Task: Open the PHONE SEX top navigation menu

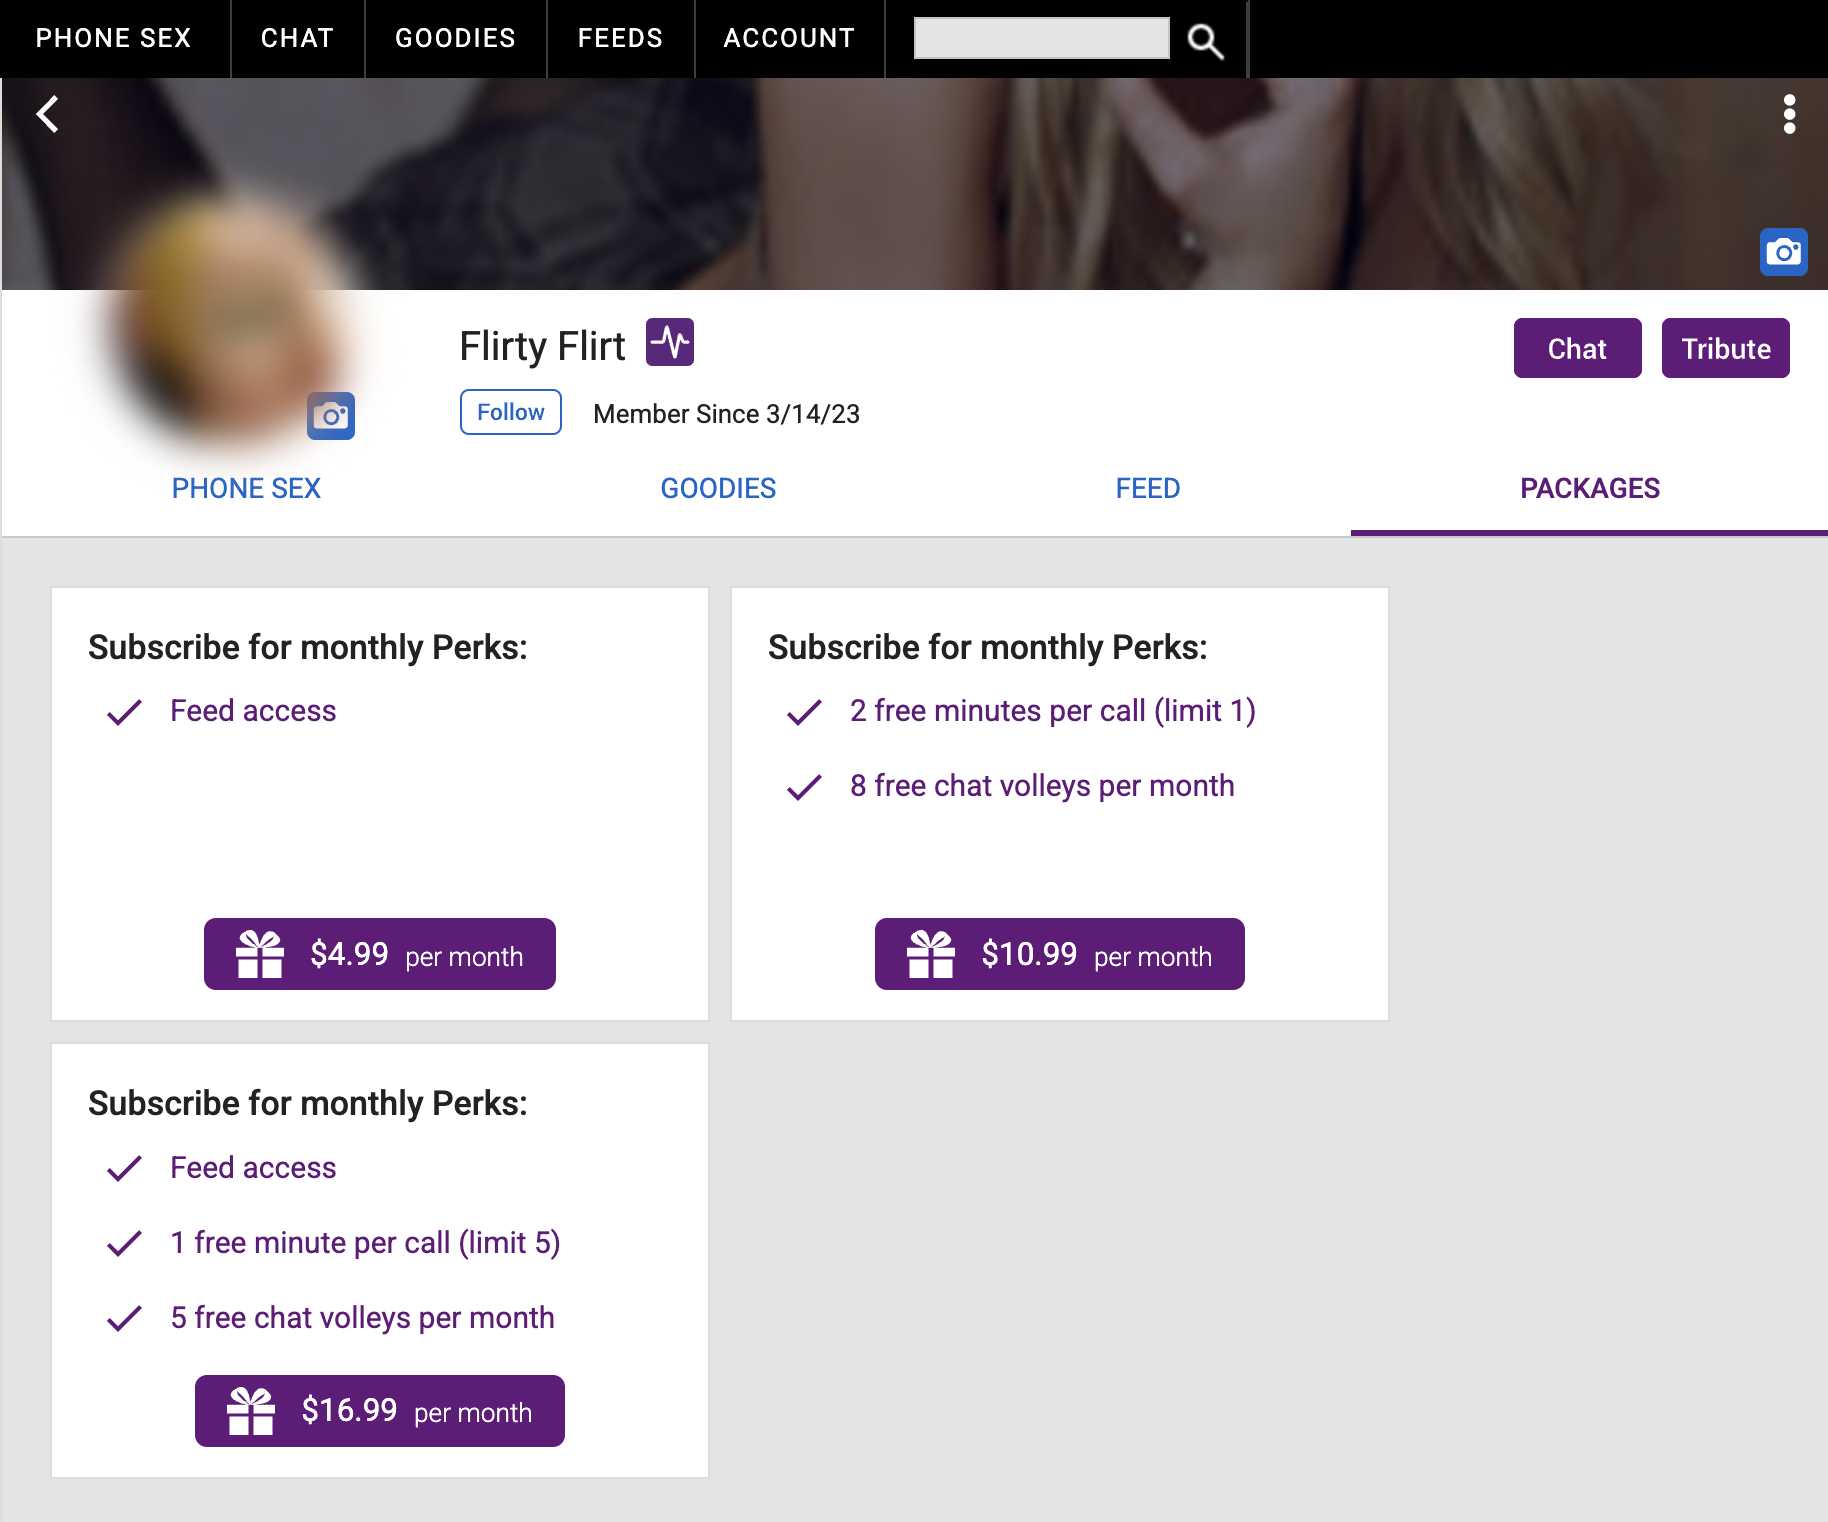Action: [114, 38]
